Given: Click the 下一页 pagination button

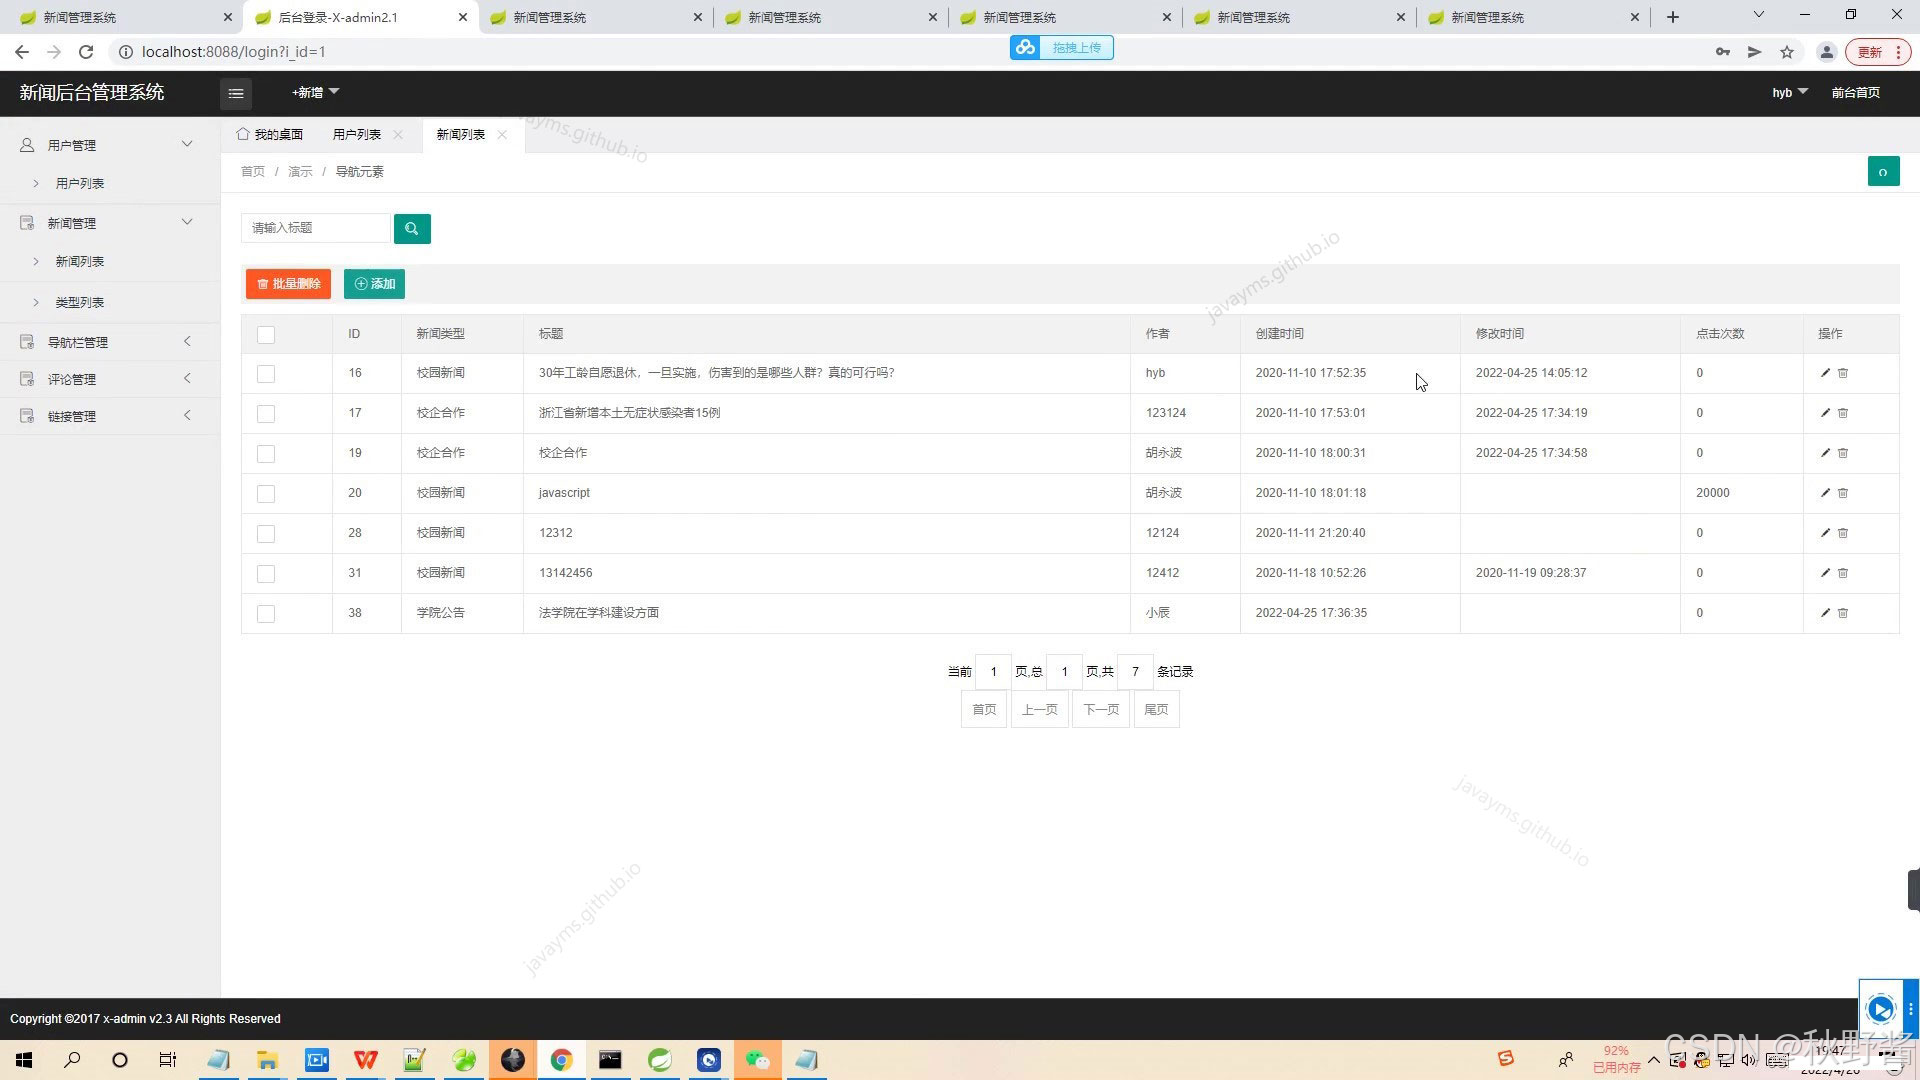Looking at the screenshot, I should [1100, 710].
